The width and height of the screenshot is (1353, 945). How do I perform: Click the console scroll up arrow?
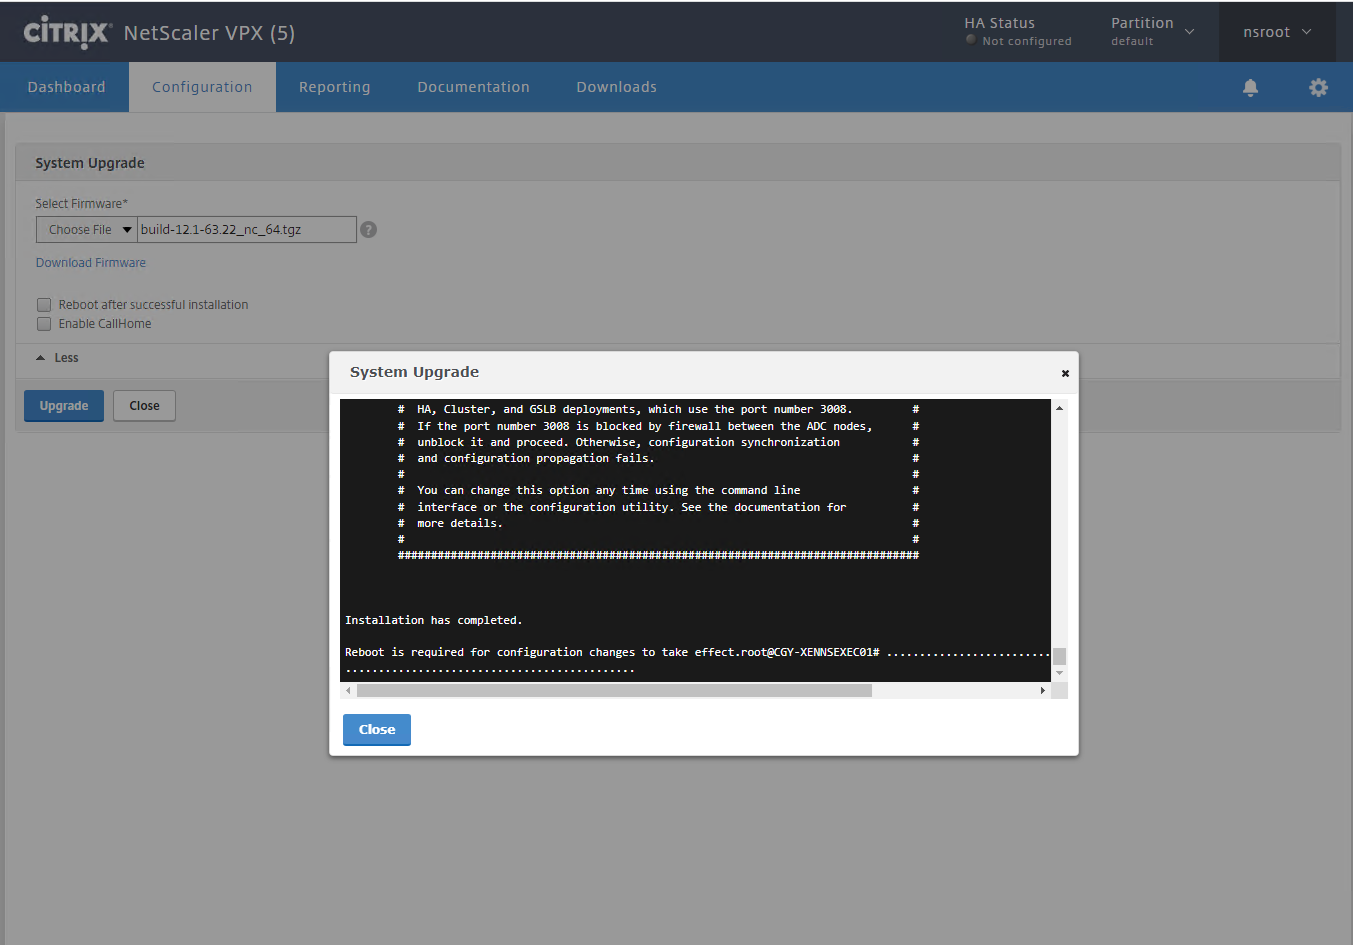click(1059, 407)
